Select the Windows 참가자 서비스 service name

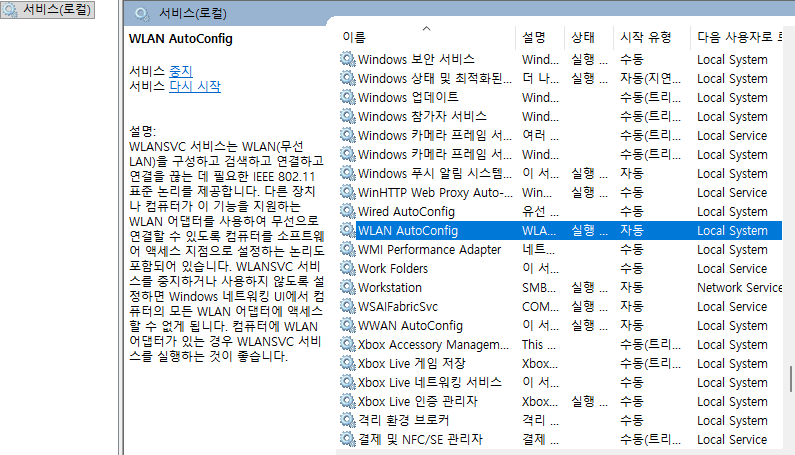click(x=422, y=117)
